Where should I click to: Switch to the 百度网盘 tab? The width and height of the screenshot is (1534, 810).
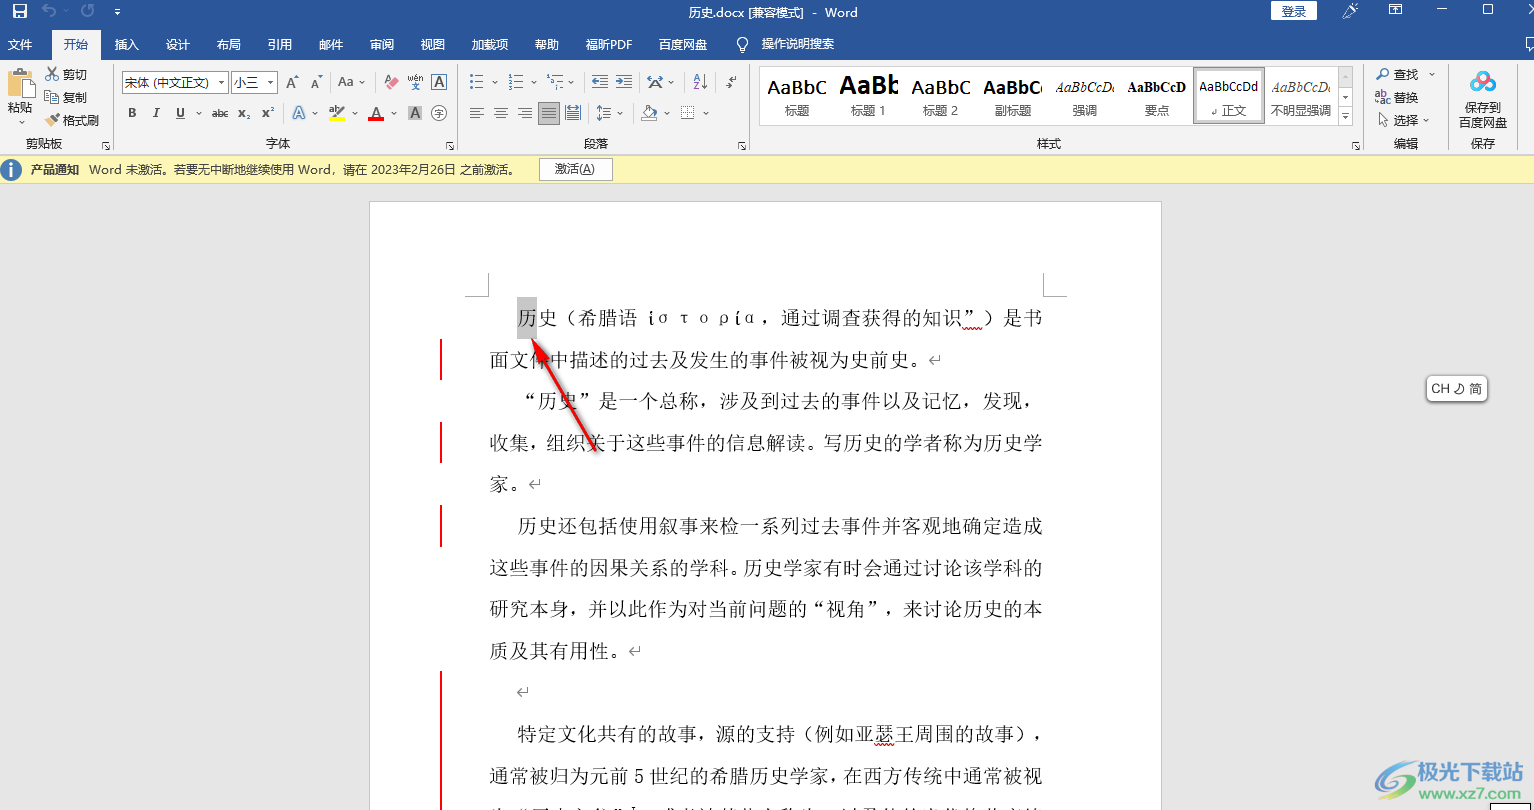683,45
